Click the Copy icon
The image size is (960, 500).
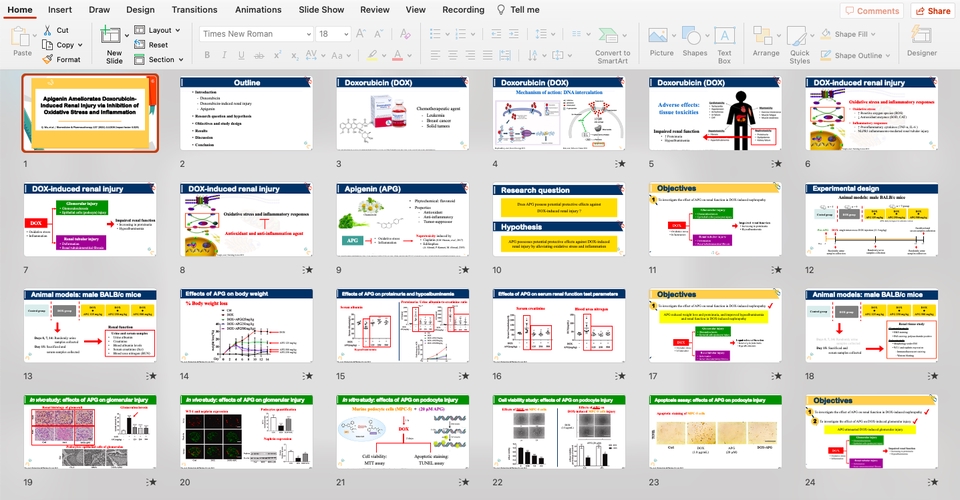[48, 45]
